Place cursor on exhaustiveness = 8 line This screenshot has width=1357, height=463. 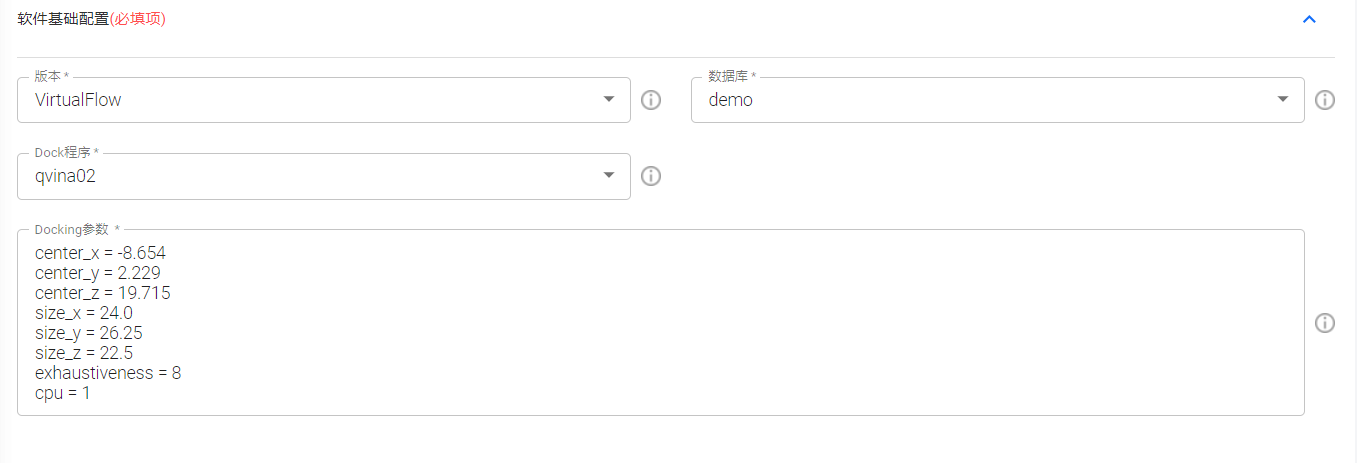click(108, 373)
